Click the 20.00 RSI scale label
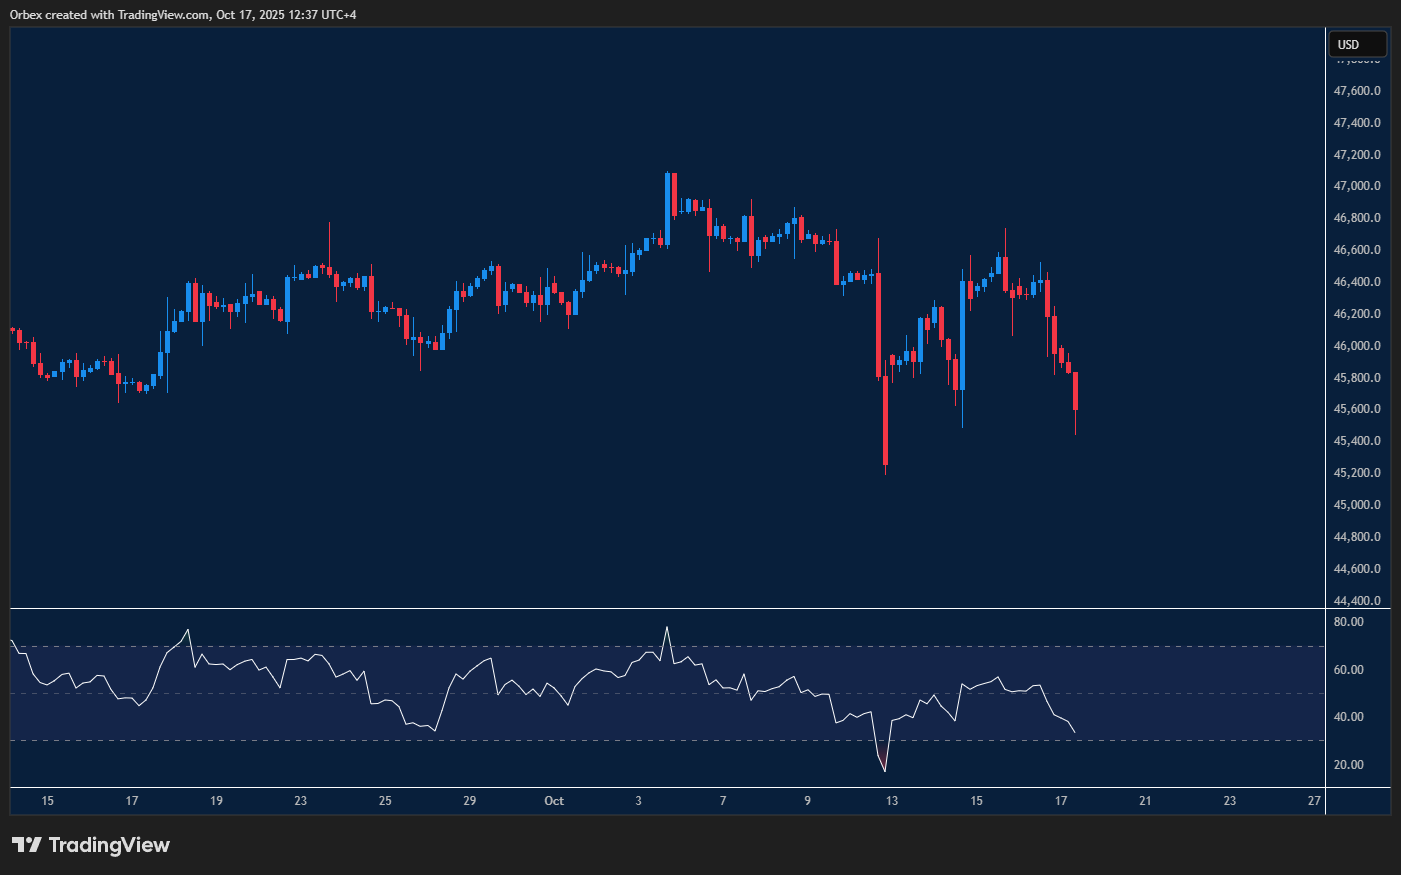Screen dimensions: 1401x875 (x=1348, y=765)
